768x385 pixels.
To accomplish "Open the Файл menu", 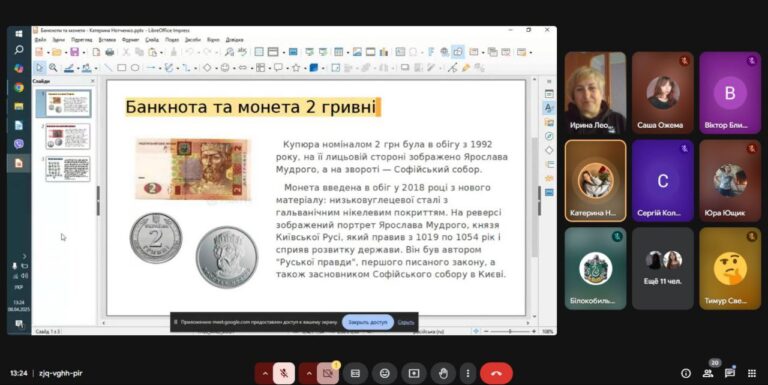I will pos(40,40).
